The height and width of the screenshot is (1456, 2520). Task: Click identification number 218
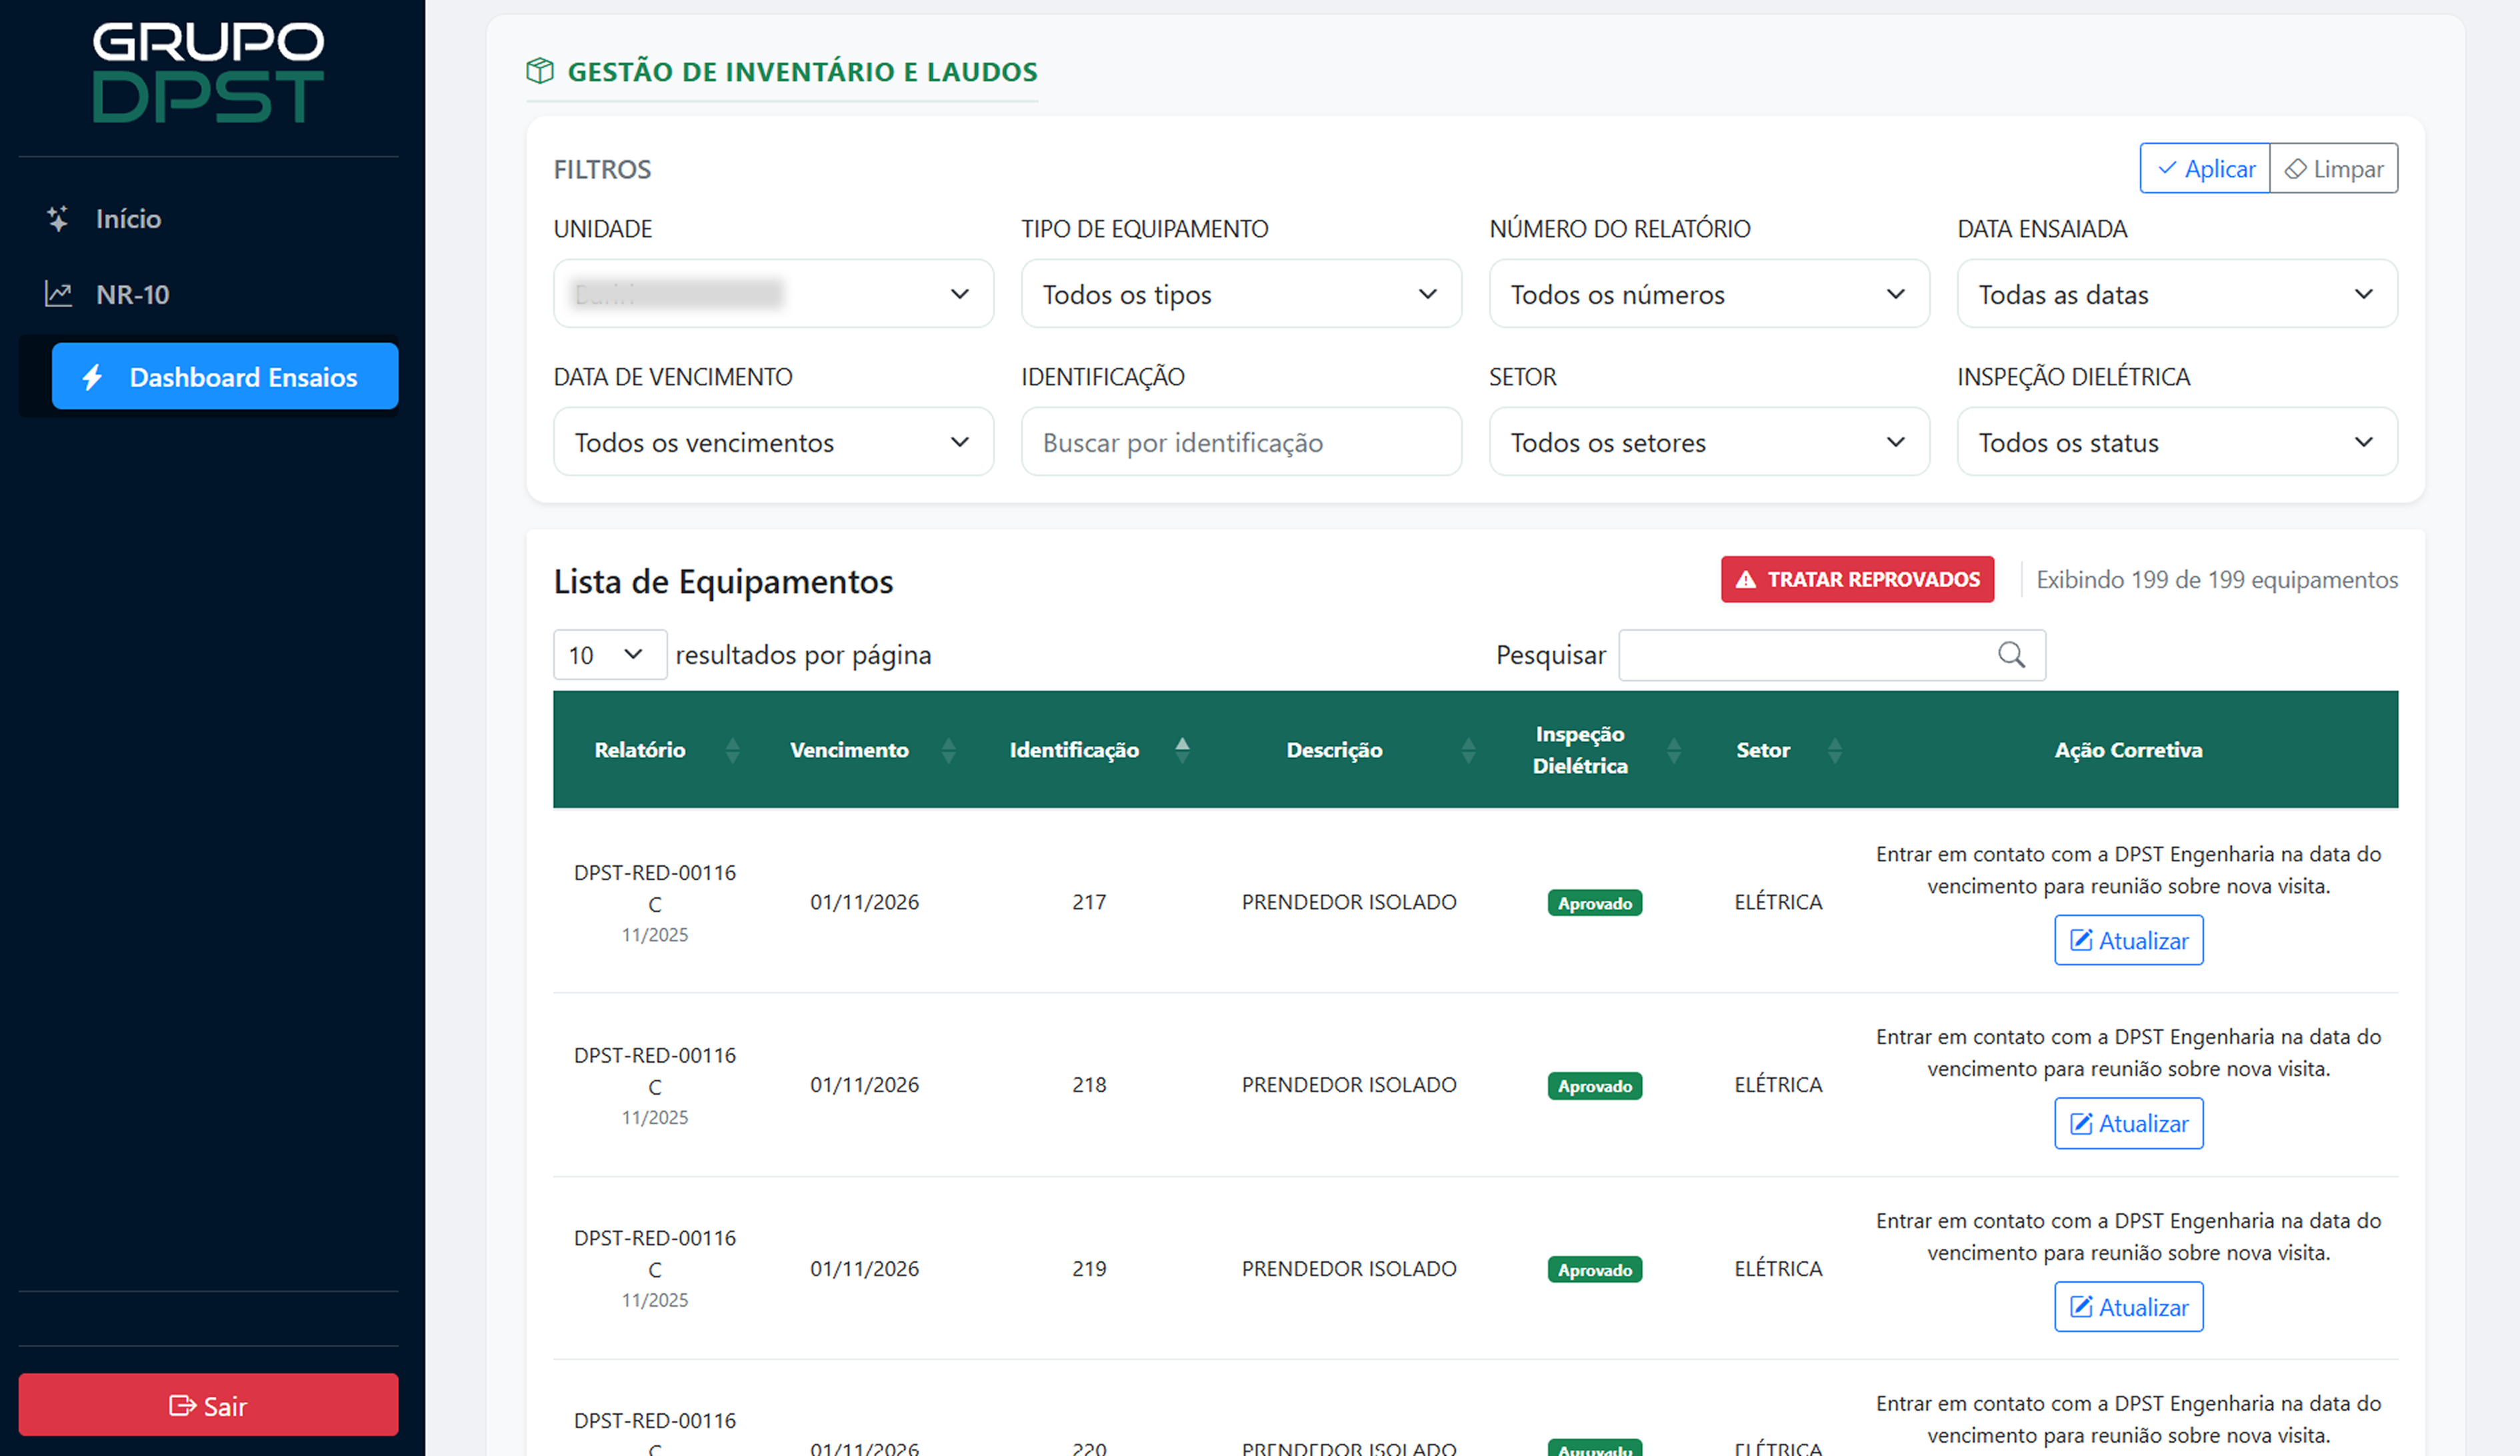[1089, 1085]
